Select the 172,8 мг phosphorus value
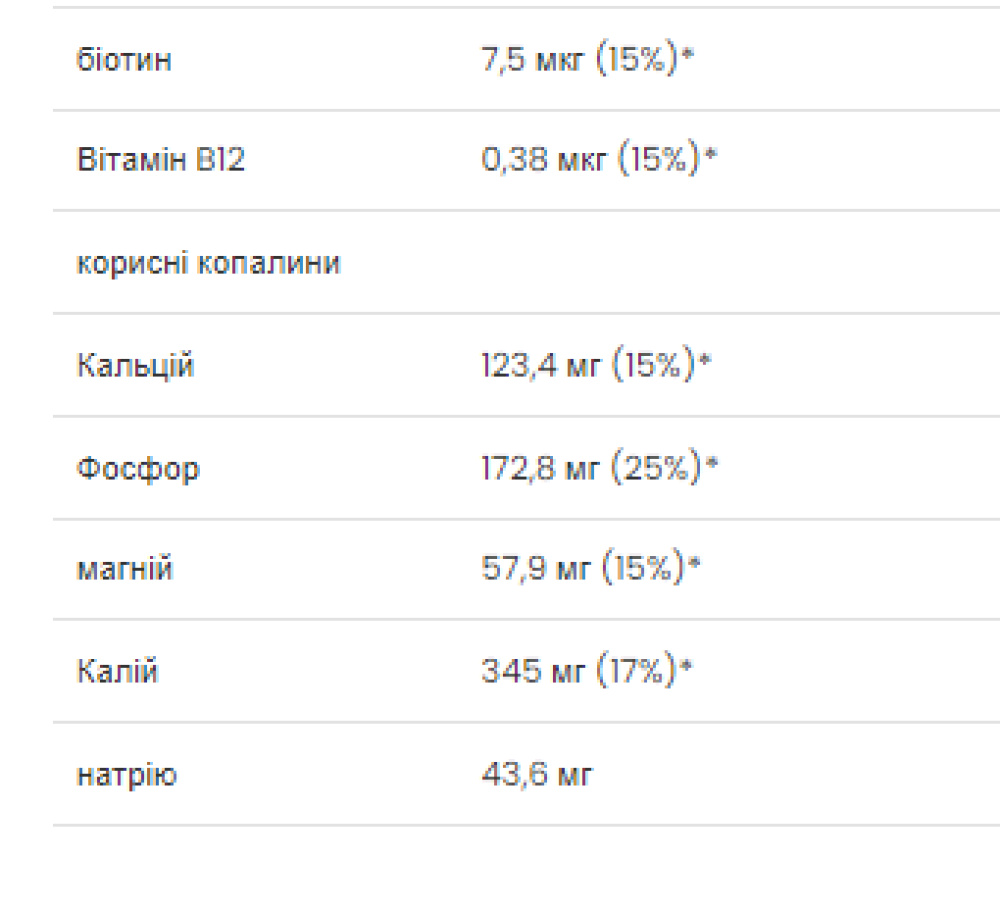This screenshot has height=912, width=1000. point(541,468)
